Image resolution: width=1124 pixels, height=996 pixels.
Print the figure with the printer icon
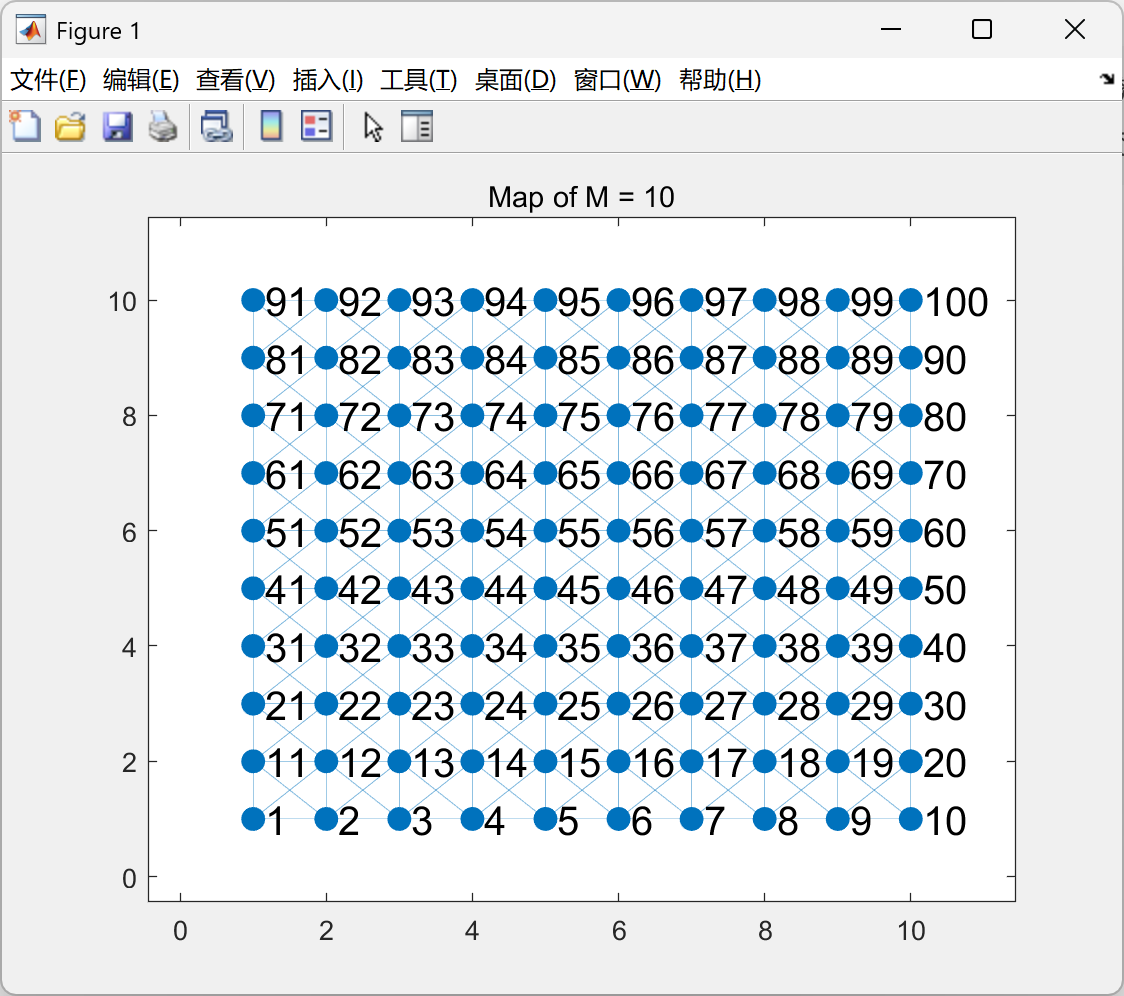pyautogui.click(x=163, y=127)
